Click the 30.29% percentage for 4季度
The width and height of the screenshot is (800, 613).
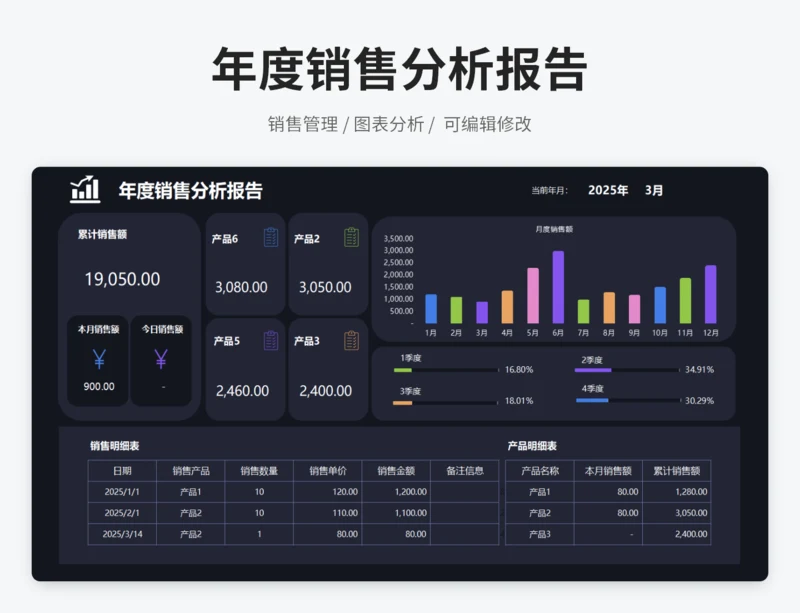[699, 401]
